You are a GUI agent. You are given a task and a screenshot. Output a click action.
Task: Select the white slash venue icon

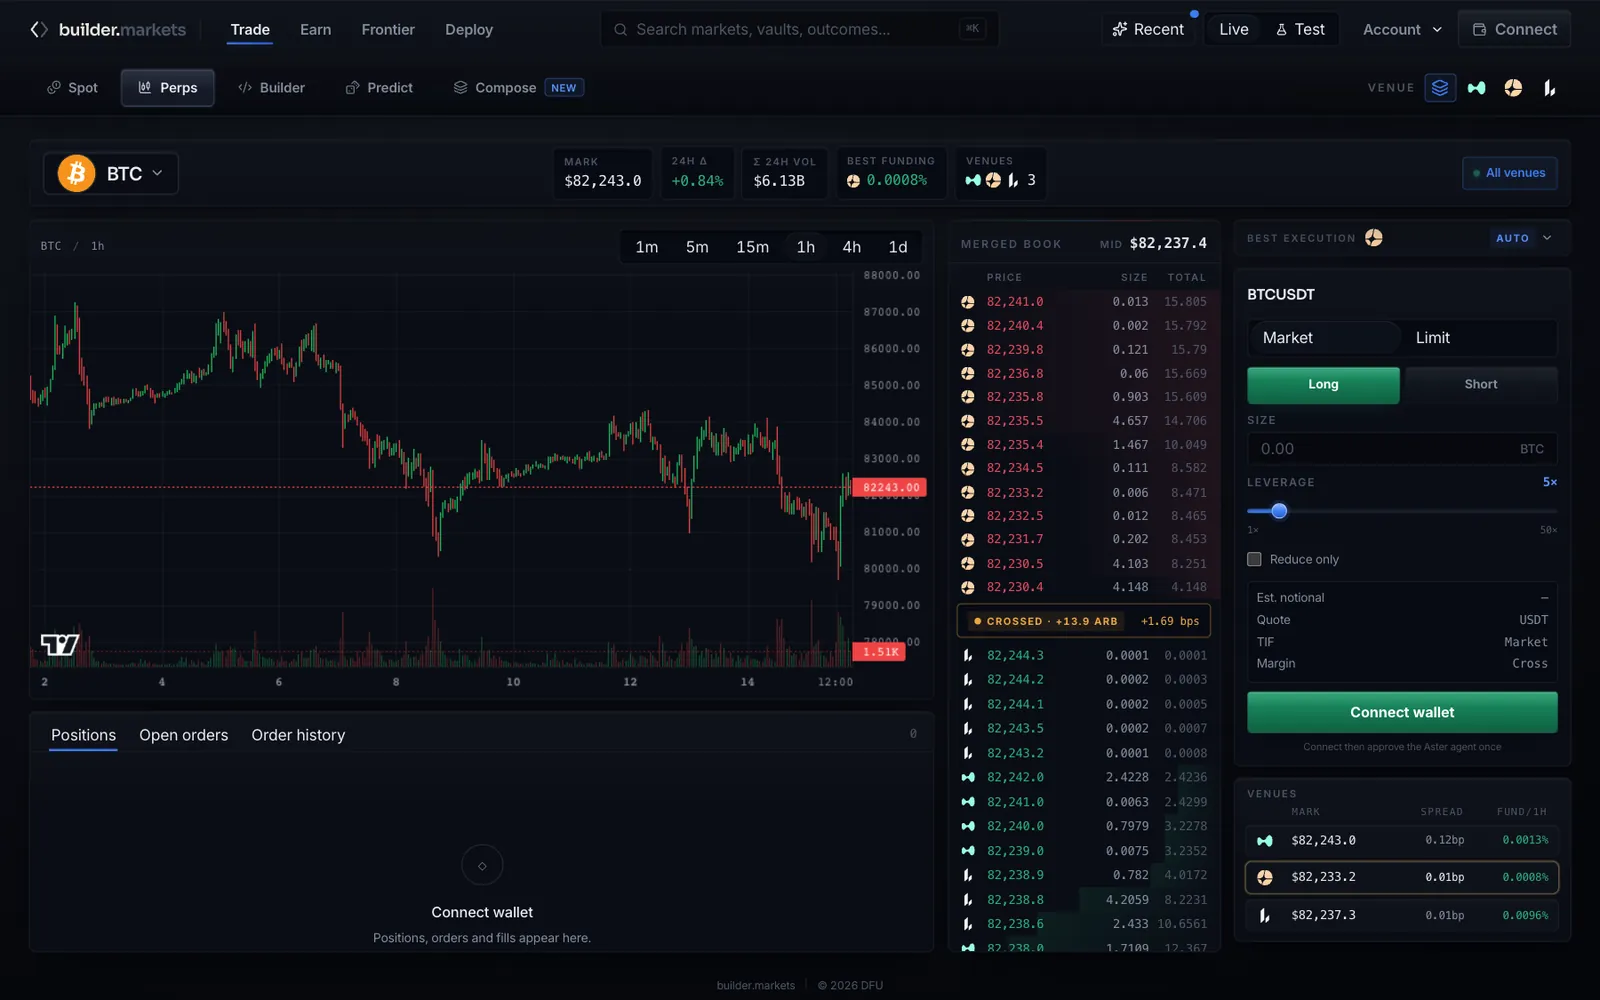click(1549, 88)
